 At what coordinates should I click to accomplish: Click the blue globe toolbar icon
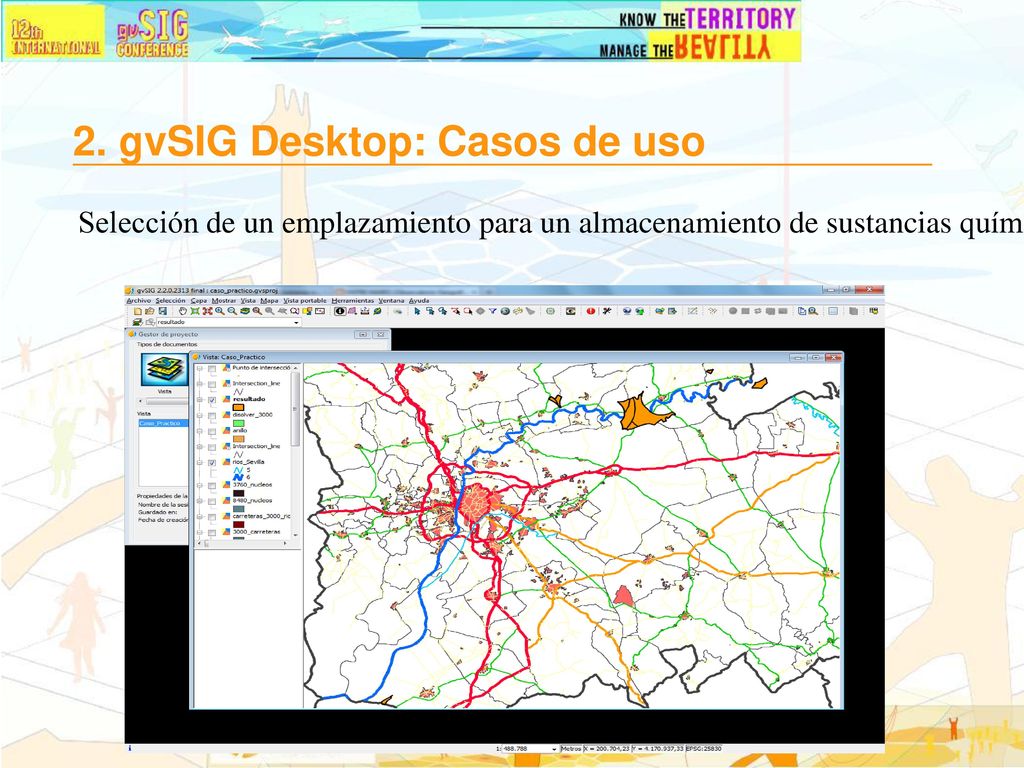627,312
